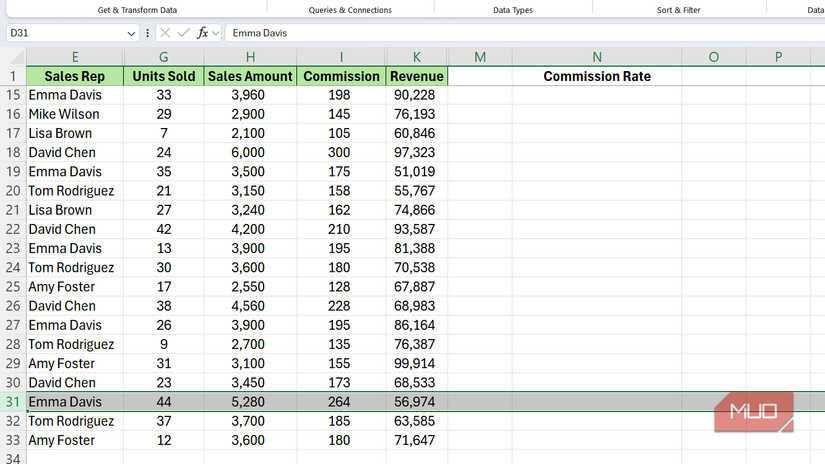Select column K header
825x464 pixels.
417,57
